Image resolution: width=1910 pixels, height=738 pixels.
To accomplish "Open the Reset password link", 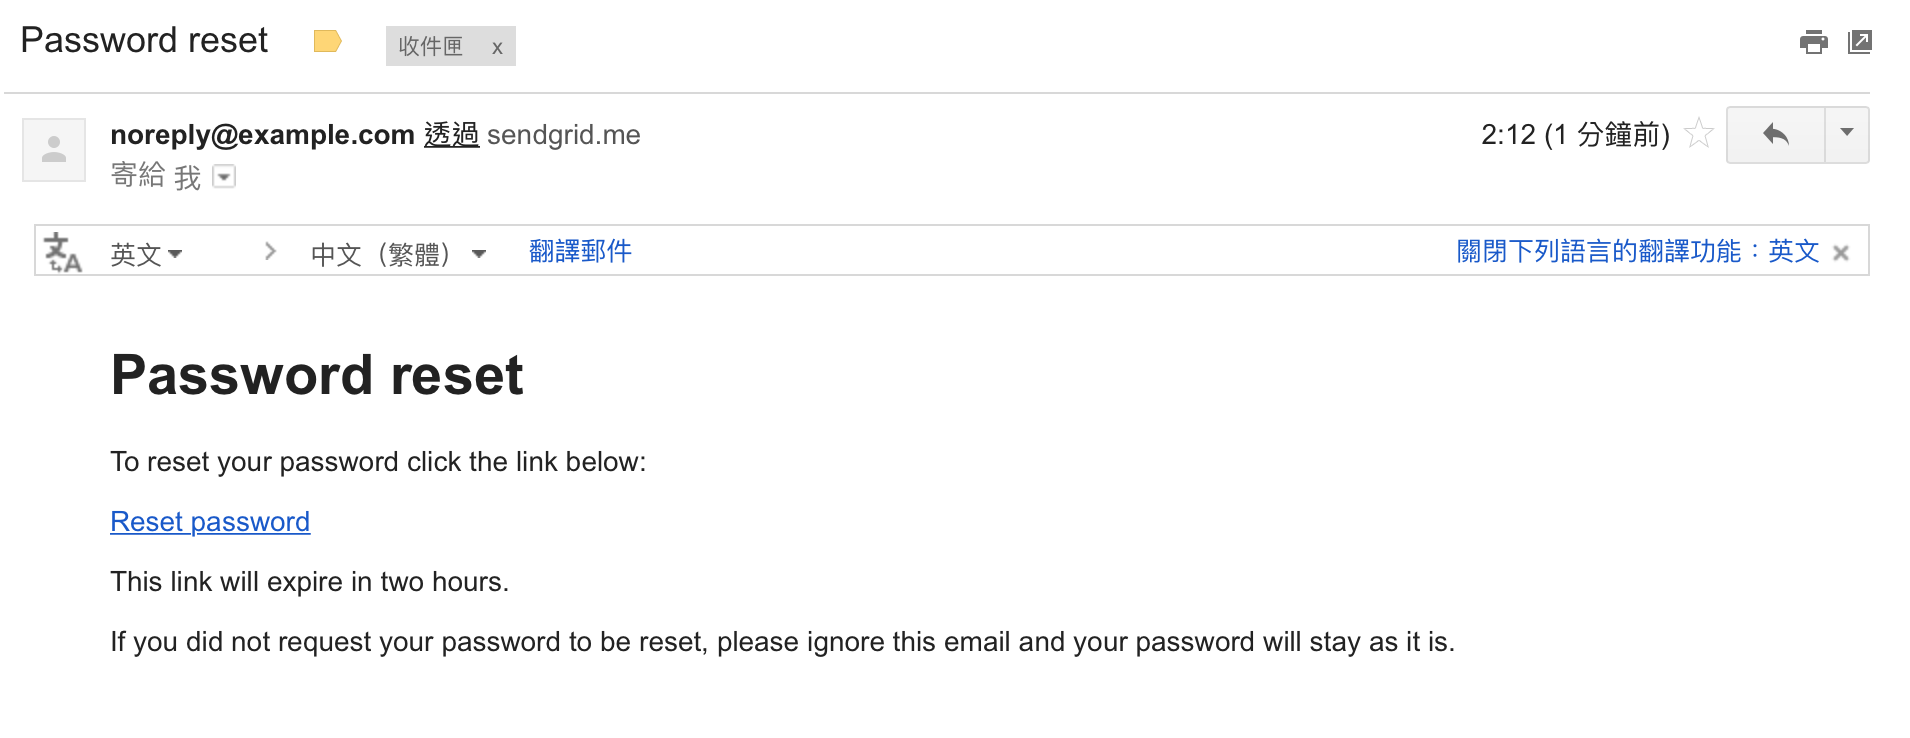I will [x=210, y=522].
